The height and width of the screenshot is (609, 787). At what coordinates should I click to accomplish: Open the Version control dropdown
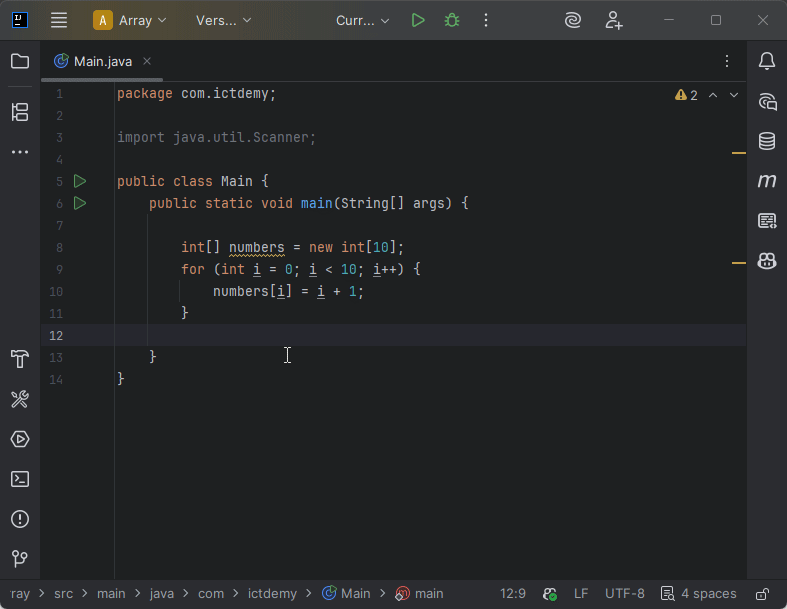[223, 20]
